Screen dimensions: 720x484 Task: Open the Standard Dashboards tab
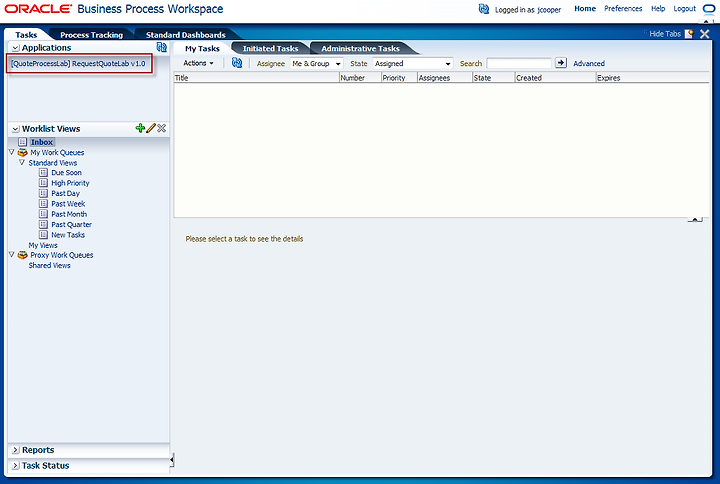[186, 35]
